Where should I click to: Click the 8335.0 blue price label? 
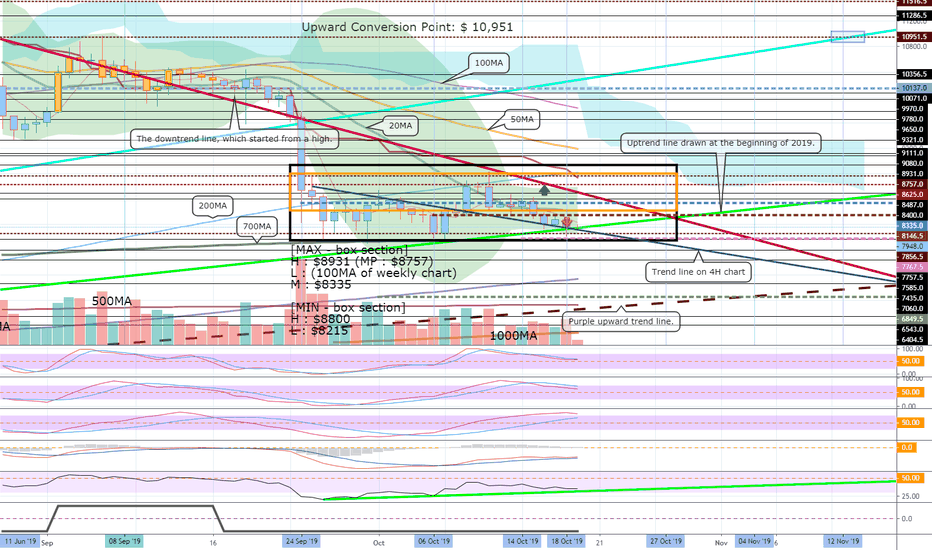912,226
